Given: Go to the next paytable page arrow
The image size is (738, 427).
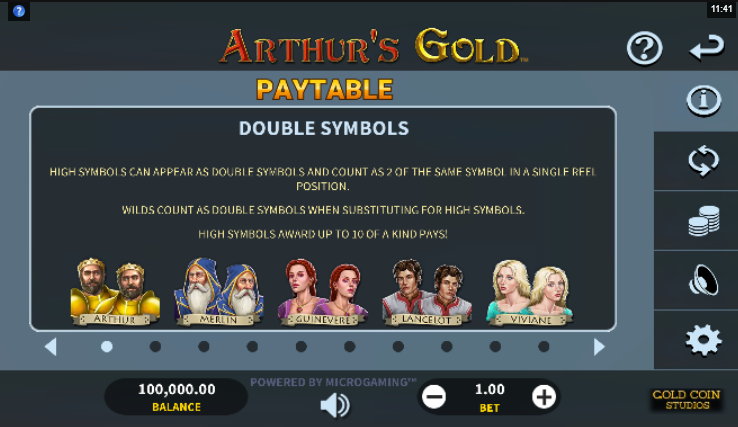Looking at the screenshot, I should click(x=599, y=347).
